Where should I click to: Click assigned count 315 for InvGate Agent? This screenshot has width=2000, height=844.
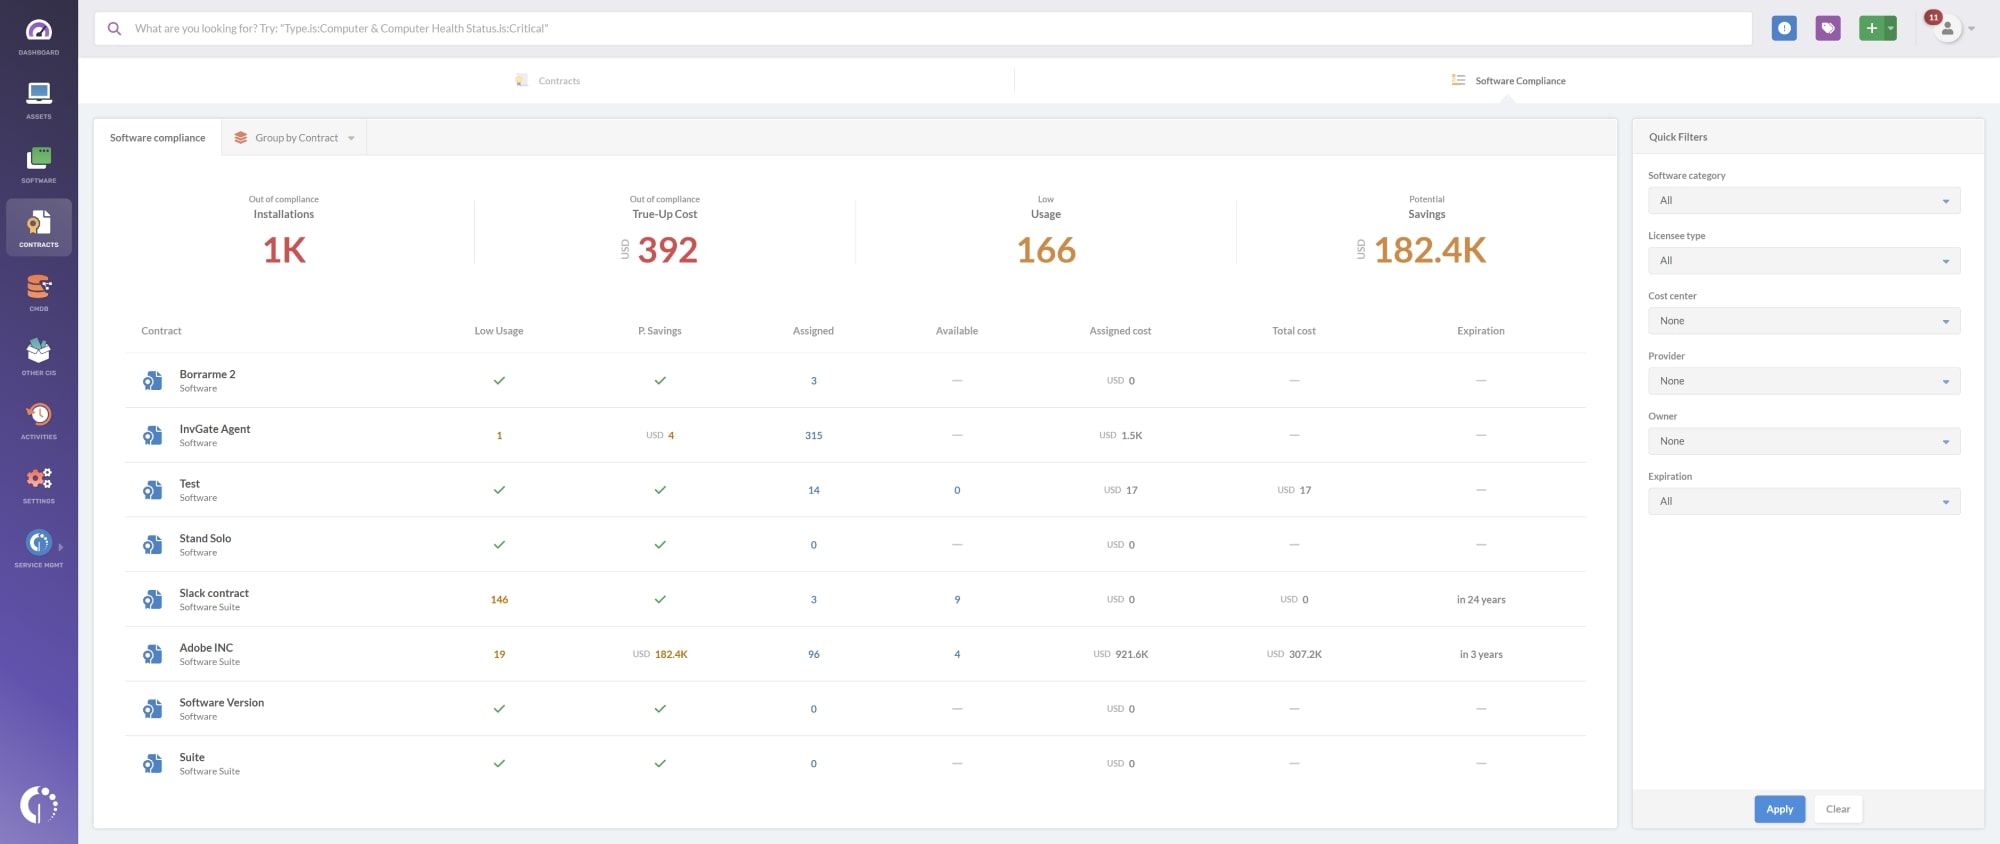tap(814, 436)
